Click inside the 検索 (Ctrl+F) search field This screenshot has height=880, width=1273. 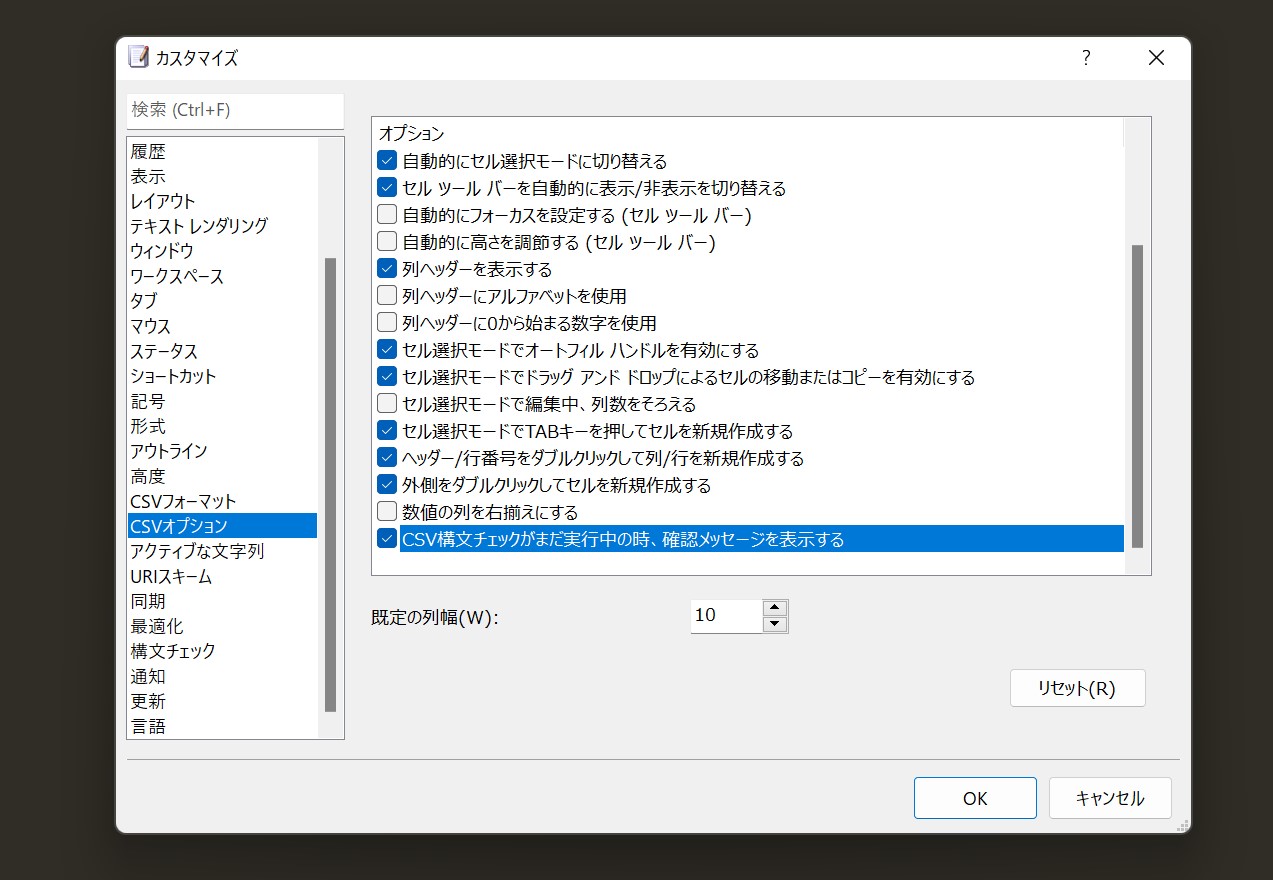click(234, 110)
